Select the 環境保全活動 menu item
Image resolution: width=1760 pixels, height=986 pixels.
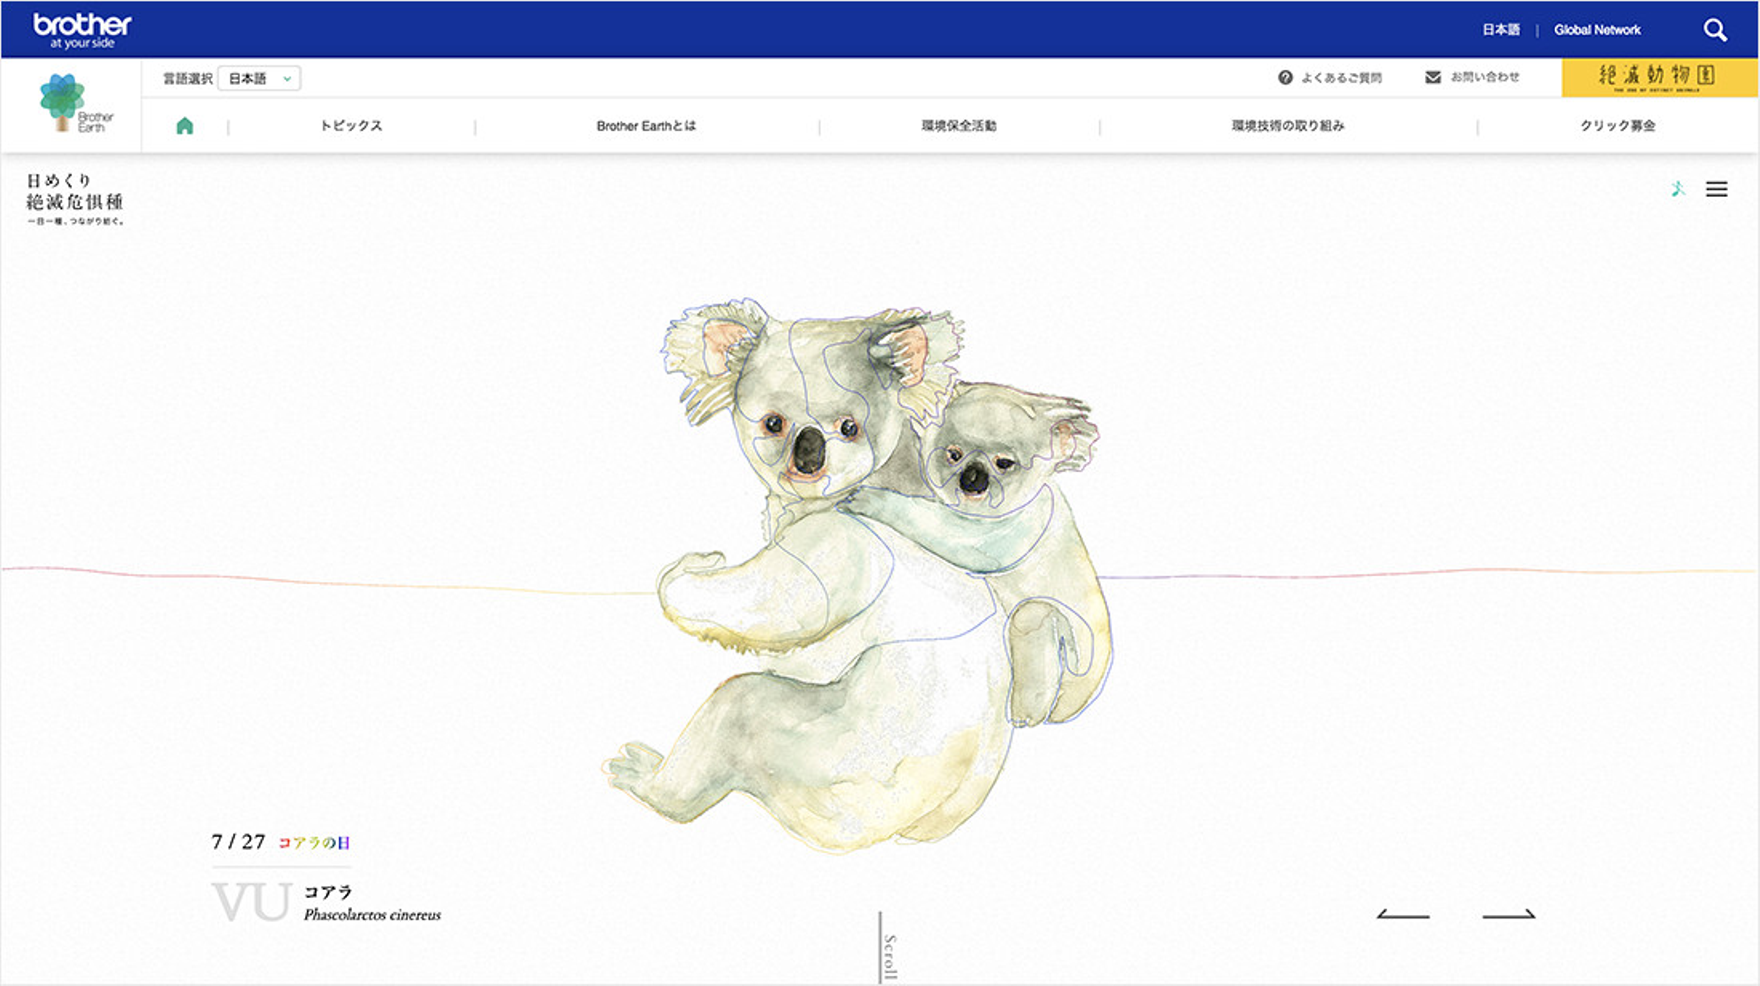click(959, 126)
